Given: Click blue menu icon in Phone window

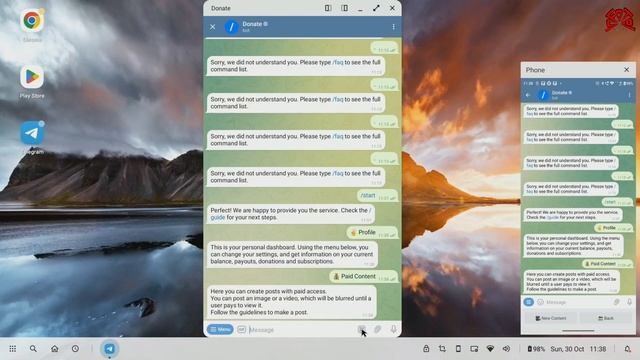Looking at the screenshot, I should [529, 302].
